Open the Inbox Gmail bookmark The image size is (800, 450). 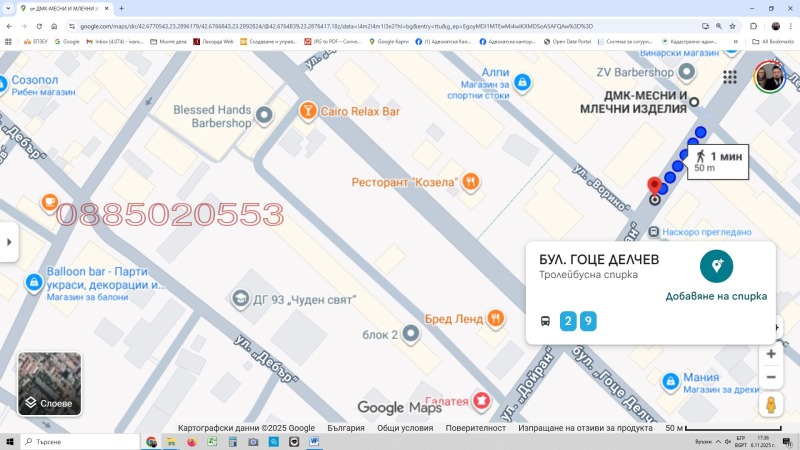point(115,42)
